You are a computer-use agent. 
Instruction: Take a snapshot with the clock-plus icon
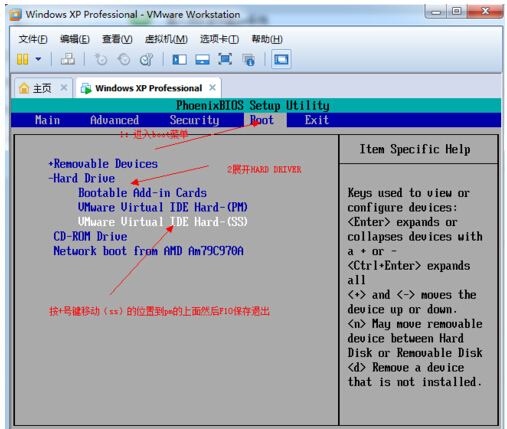[100, 60]
